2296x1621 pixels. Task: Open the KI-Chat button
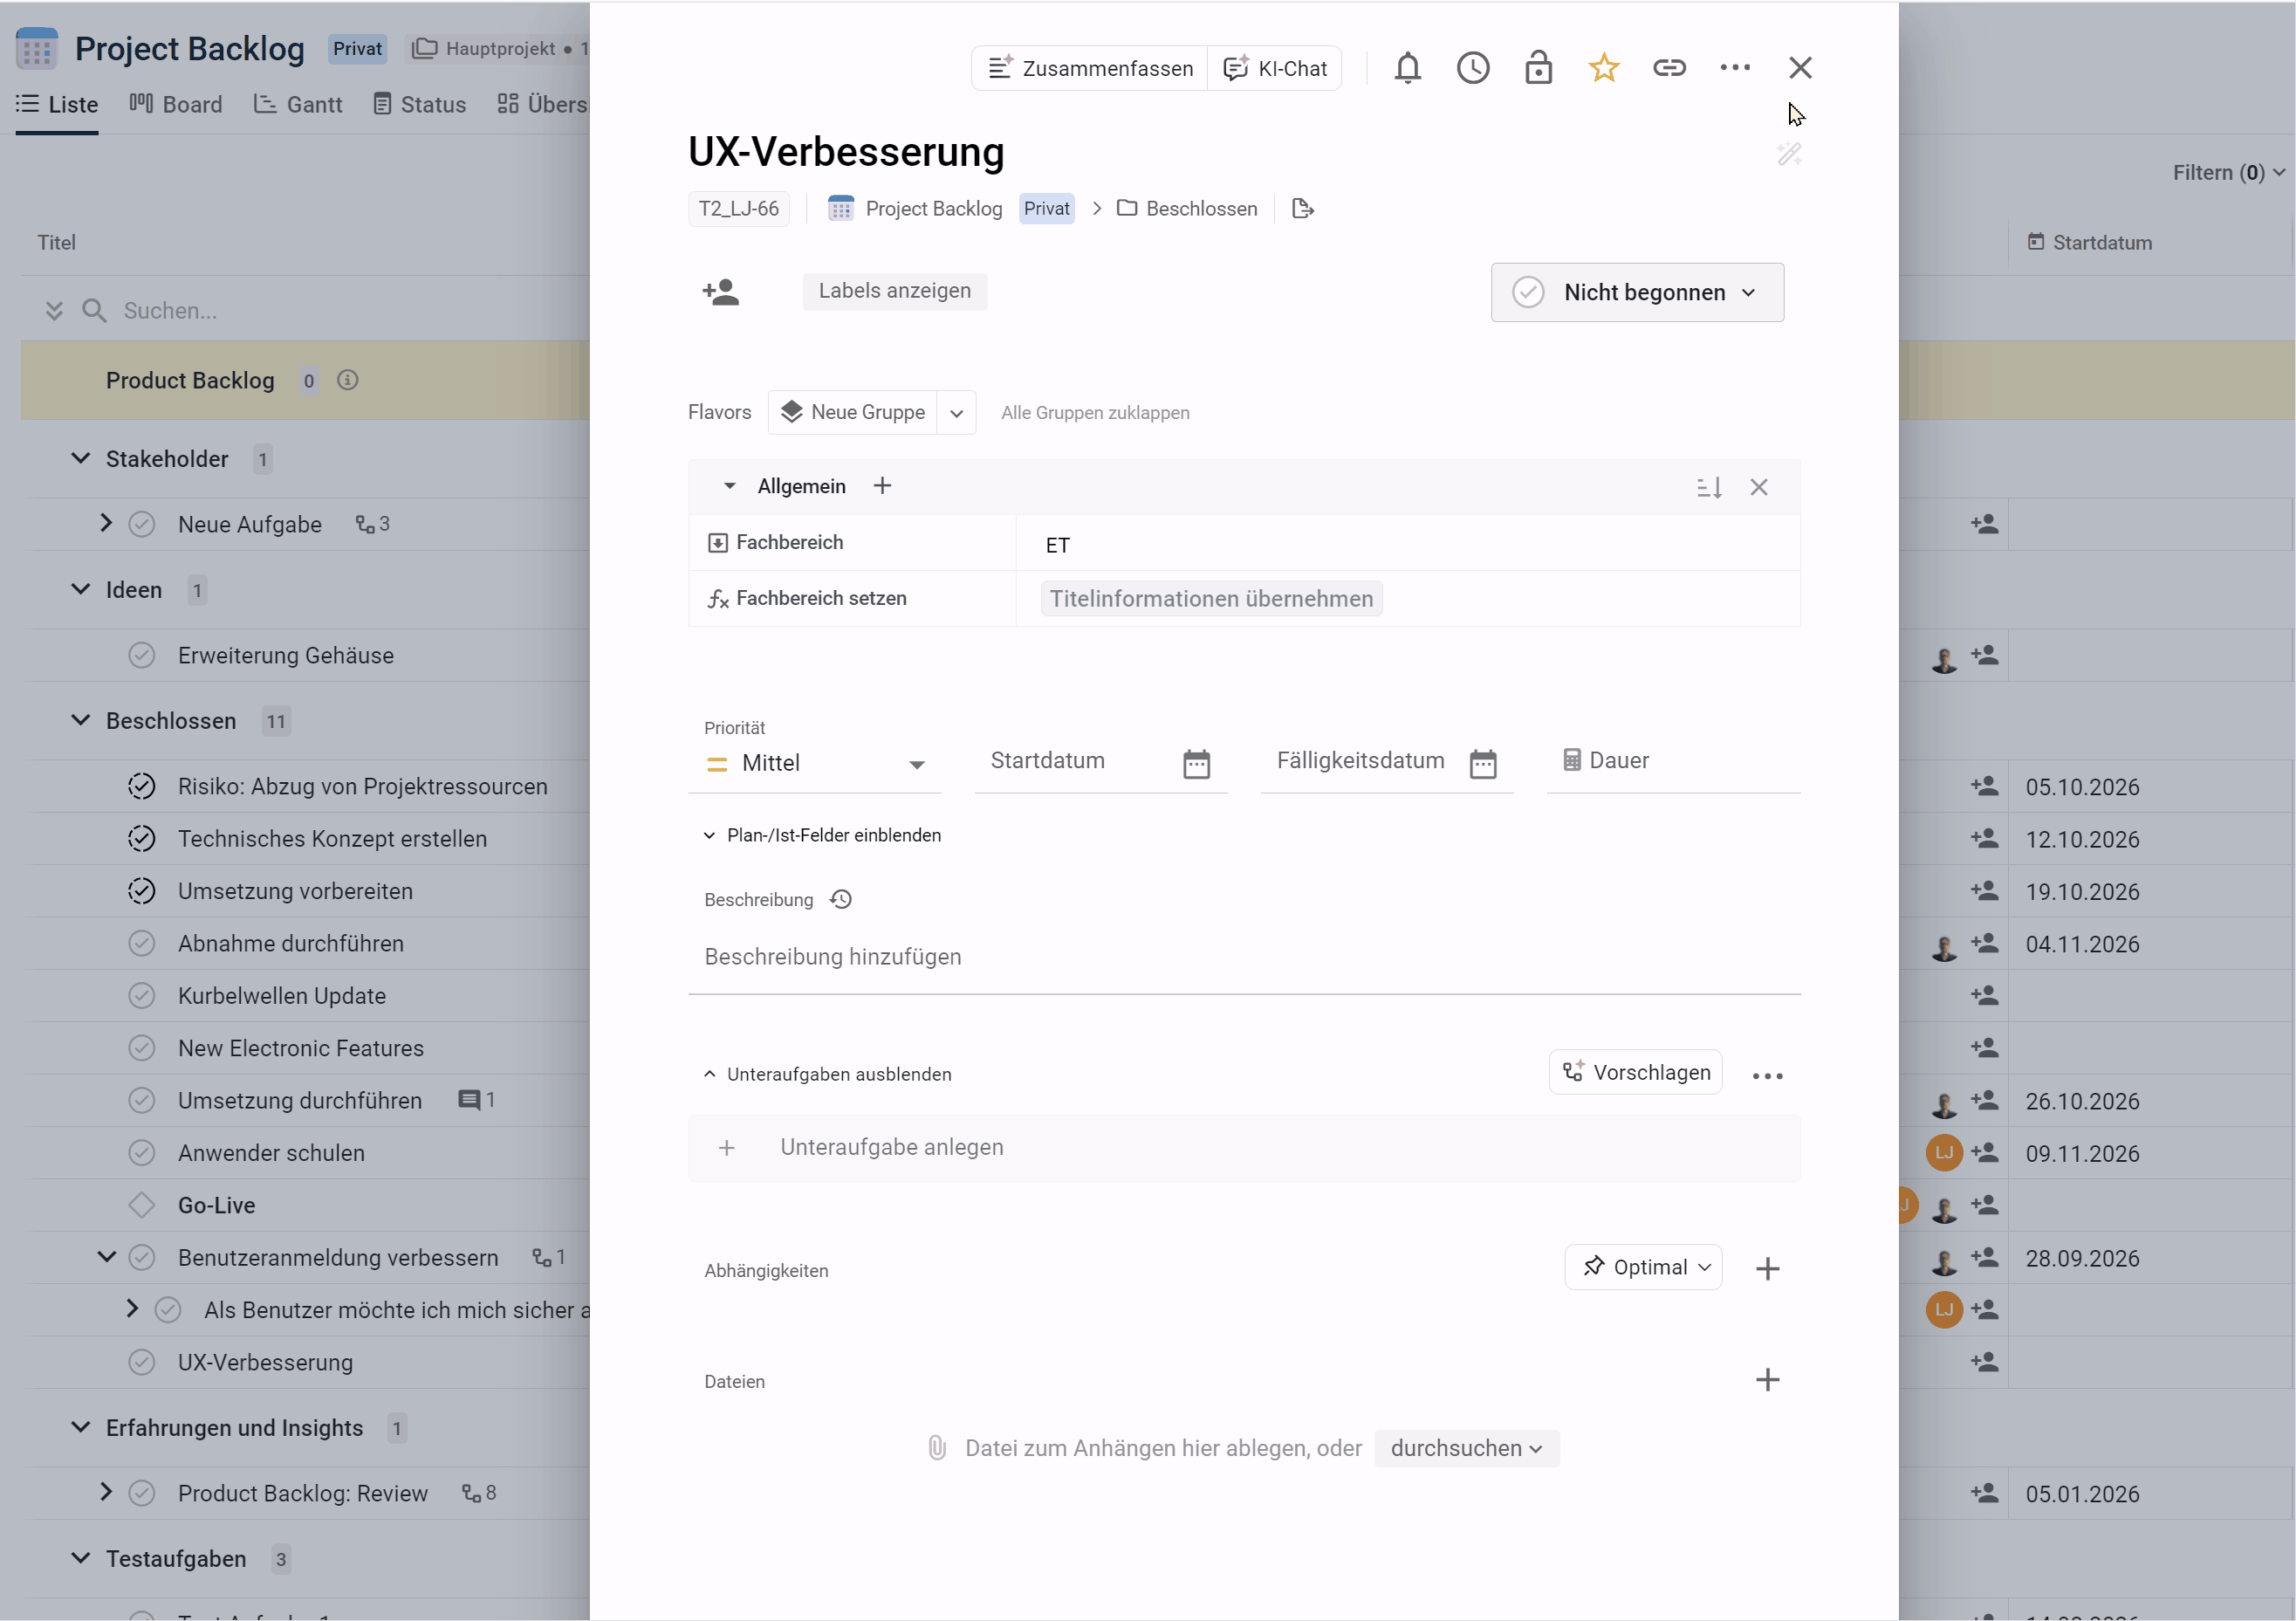1275,68
